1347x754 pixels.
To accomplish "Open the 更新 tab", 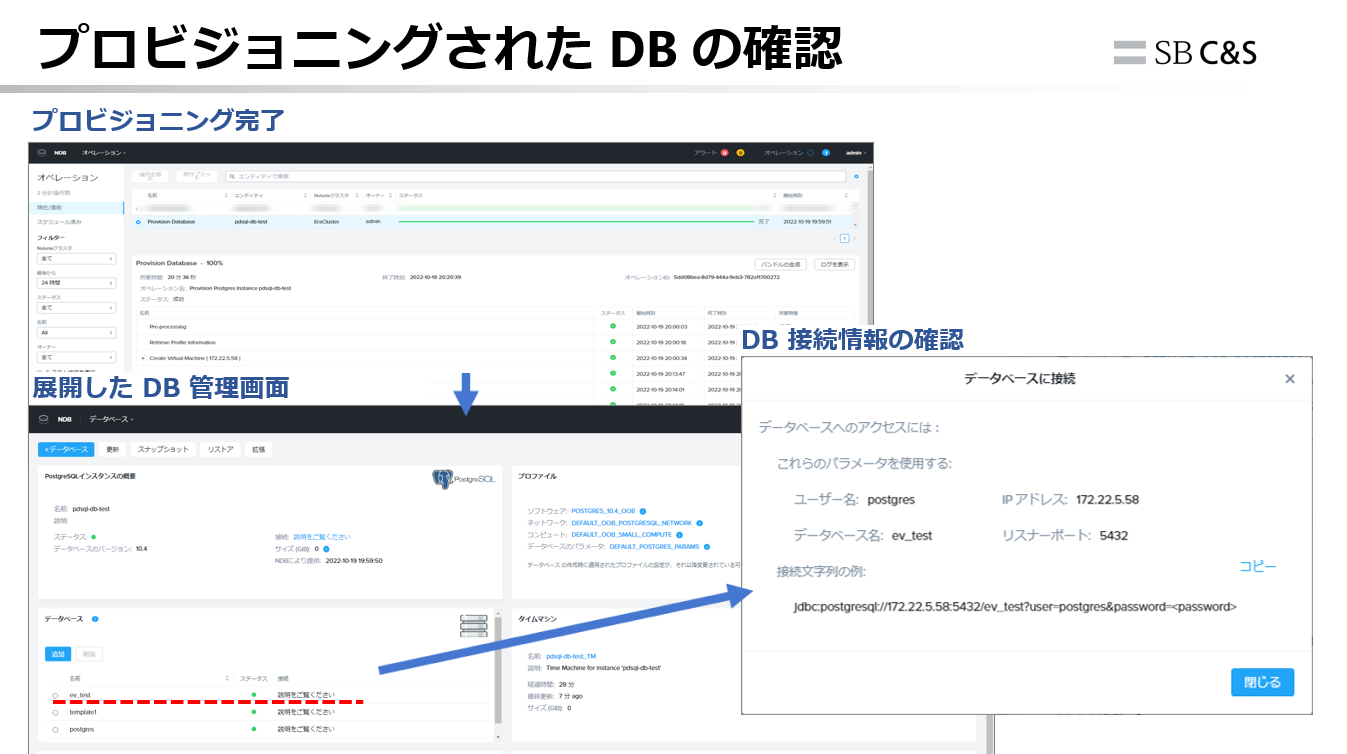I will [x=113, y=449].
